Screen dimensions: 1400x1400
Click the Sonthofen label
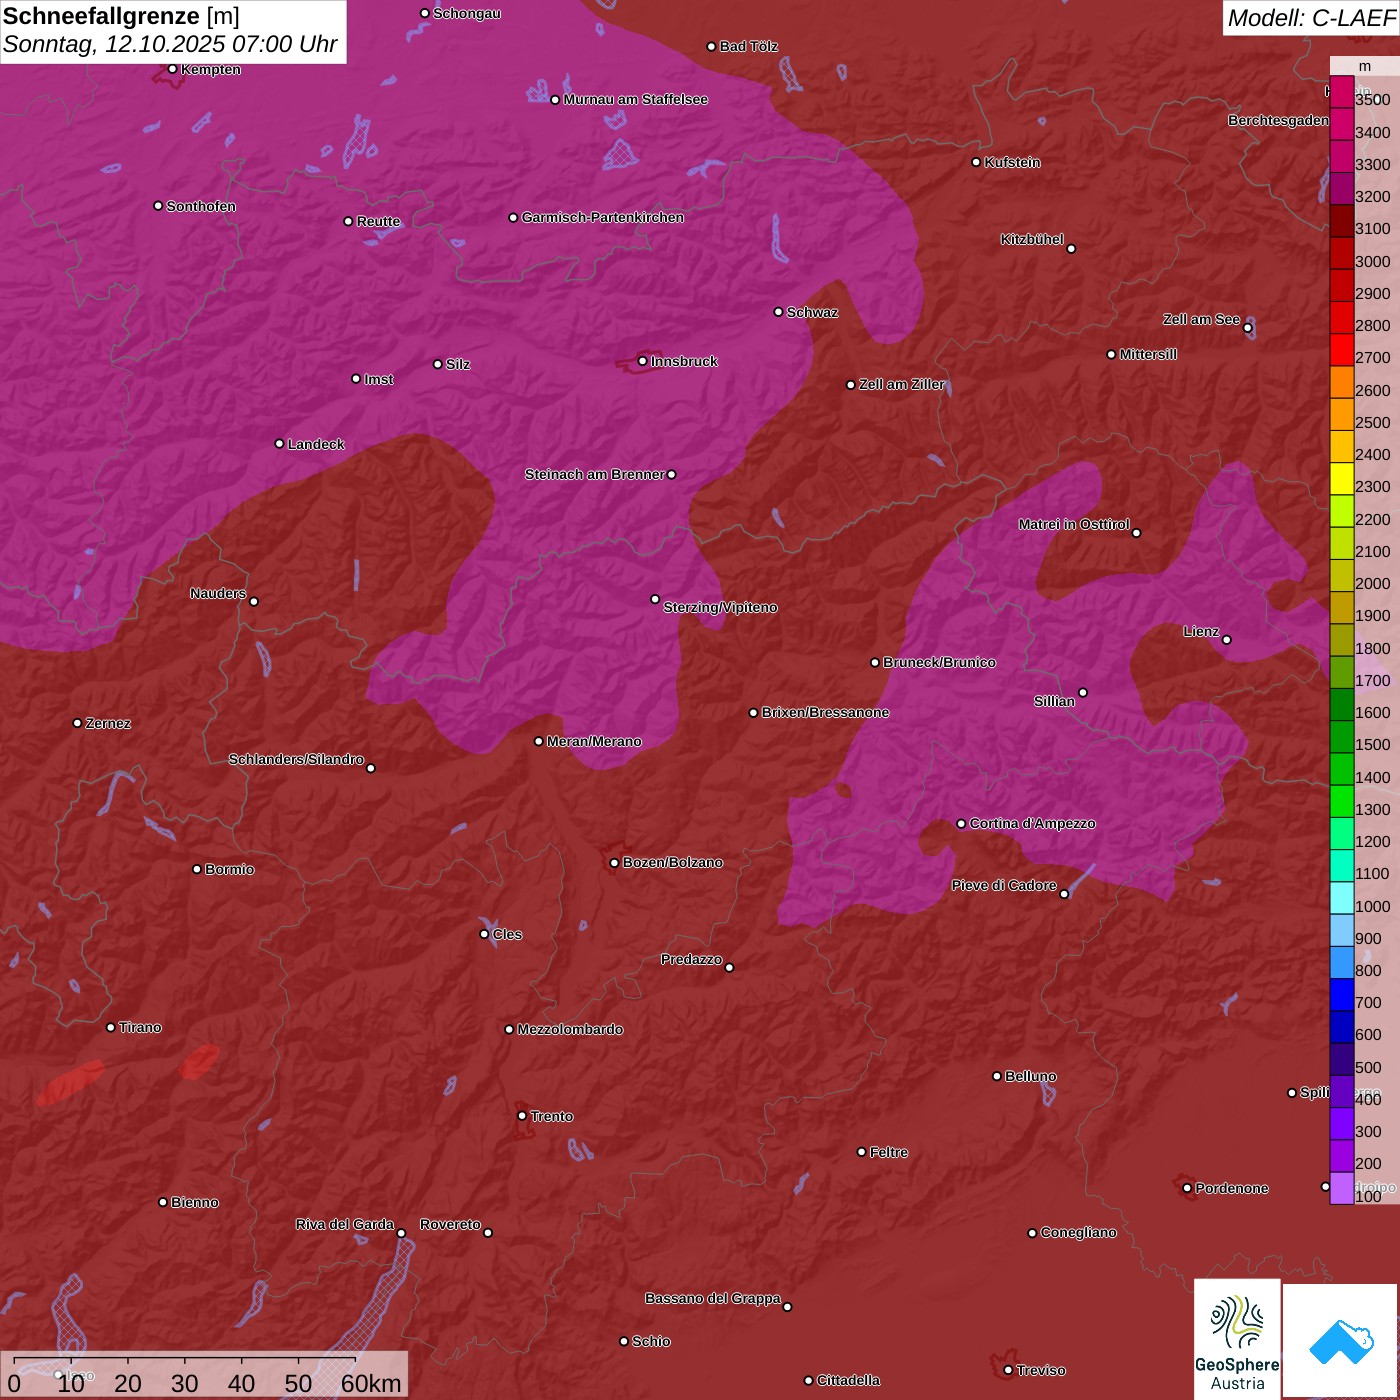pyautogui.click(x=201, y=207)
